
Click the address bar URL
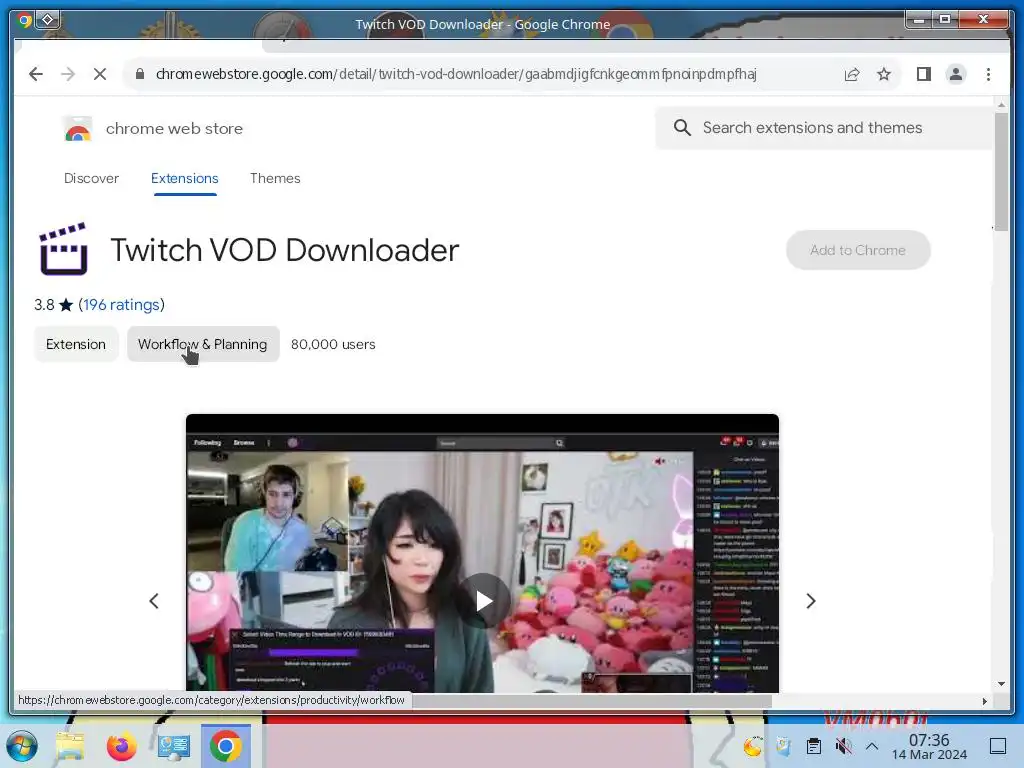pyautogui.click(x=456, y=74)
